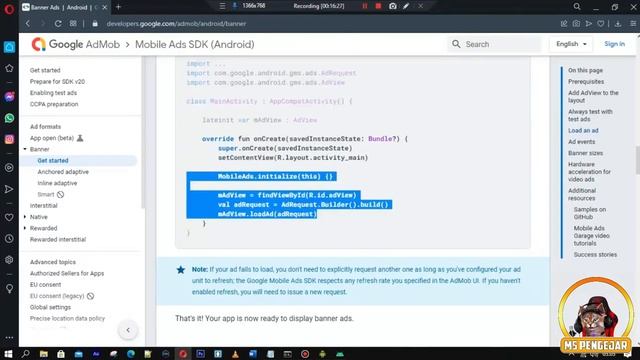Collapse the left navigation panel chevron
Image resolution: width=640 pixels, height=360 pixels.
tap(128, 330)
